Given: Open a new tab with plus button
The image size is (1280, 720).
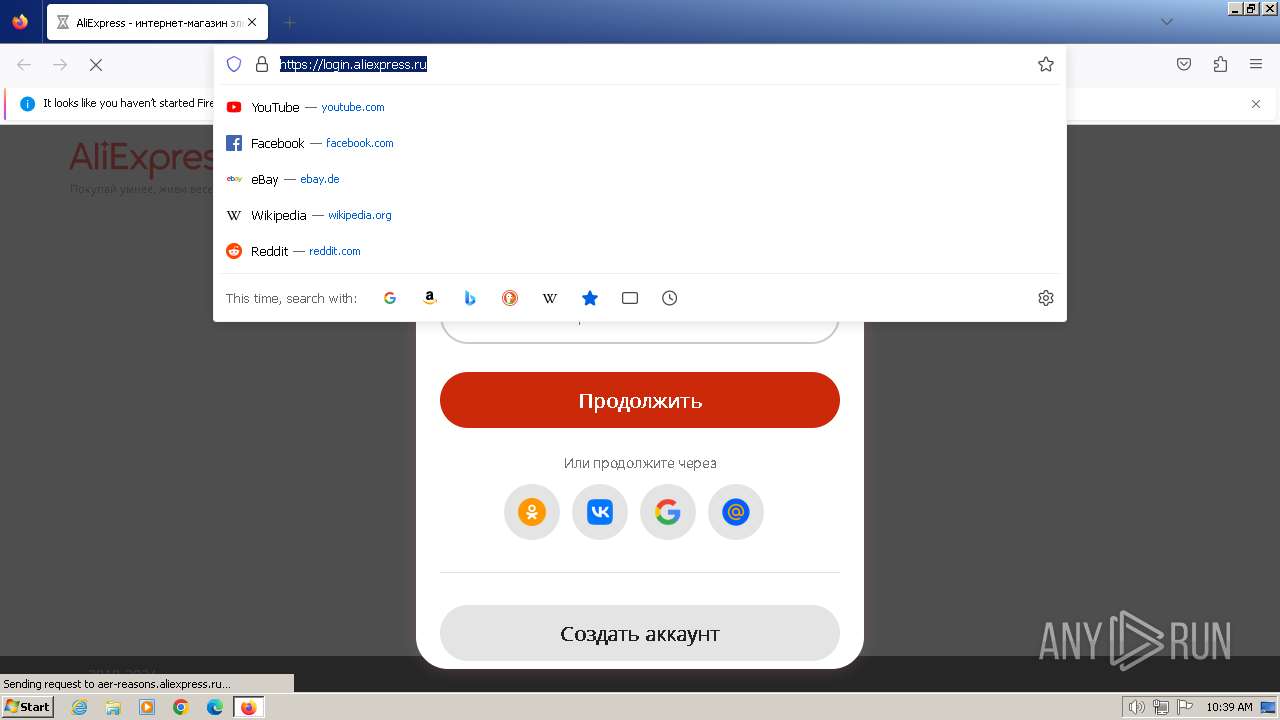Looking at the screenshot, I should 289,22.
